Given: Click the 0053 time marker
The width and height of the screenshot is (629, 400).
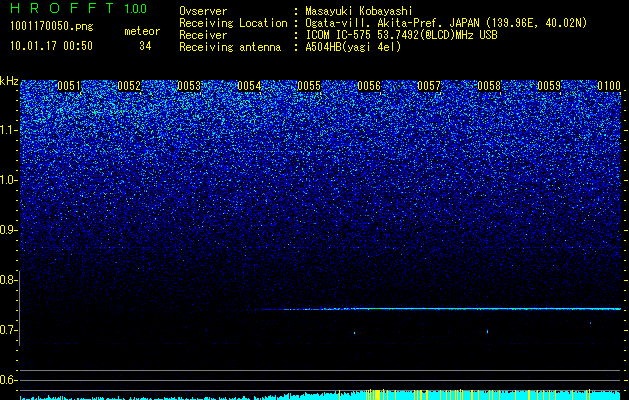Looking at the screenshot, I should (189, 86).
